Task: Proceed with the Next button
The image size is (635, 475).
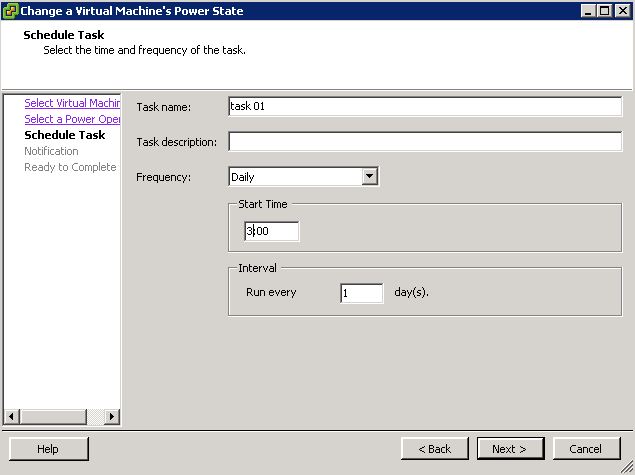Action: click(511, 449)
